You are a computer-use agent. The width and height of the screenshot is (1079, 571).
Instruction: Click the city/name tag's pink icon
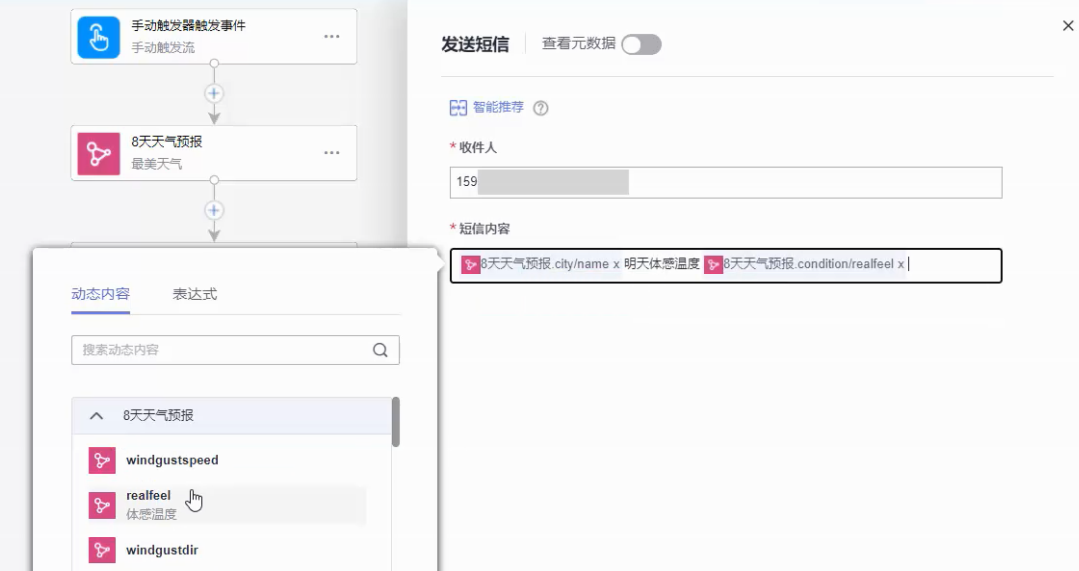[471, 264]
